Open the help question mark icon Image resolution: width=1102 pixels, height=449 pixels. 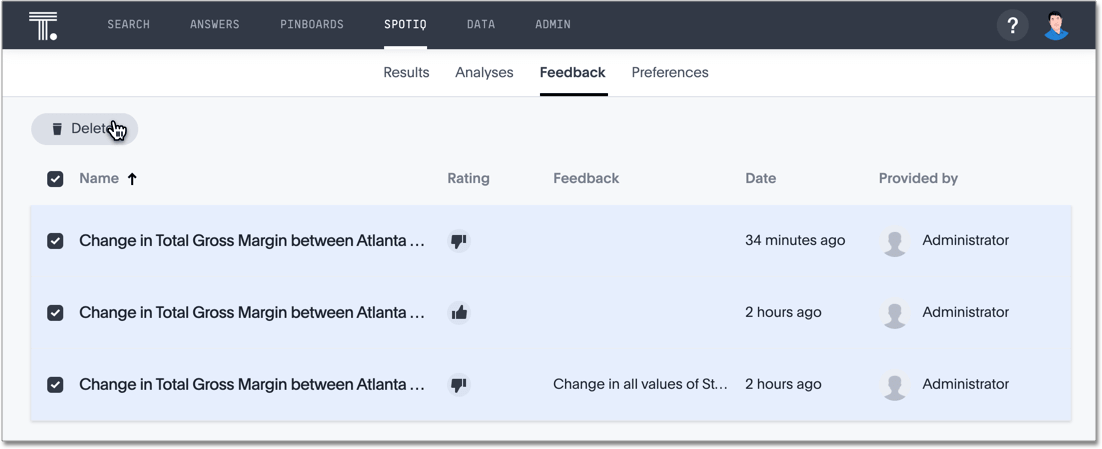pos(1012,25)
